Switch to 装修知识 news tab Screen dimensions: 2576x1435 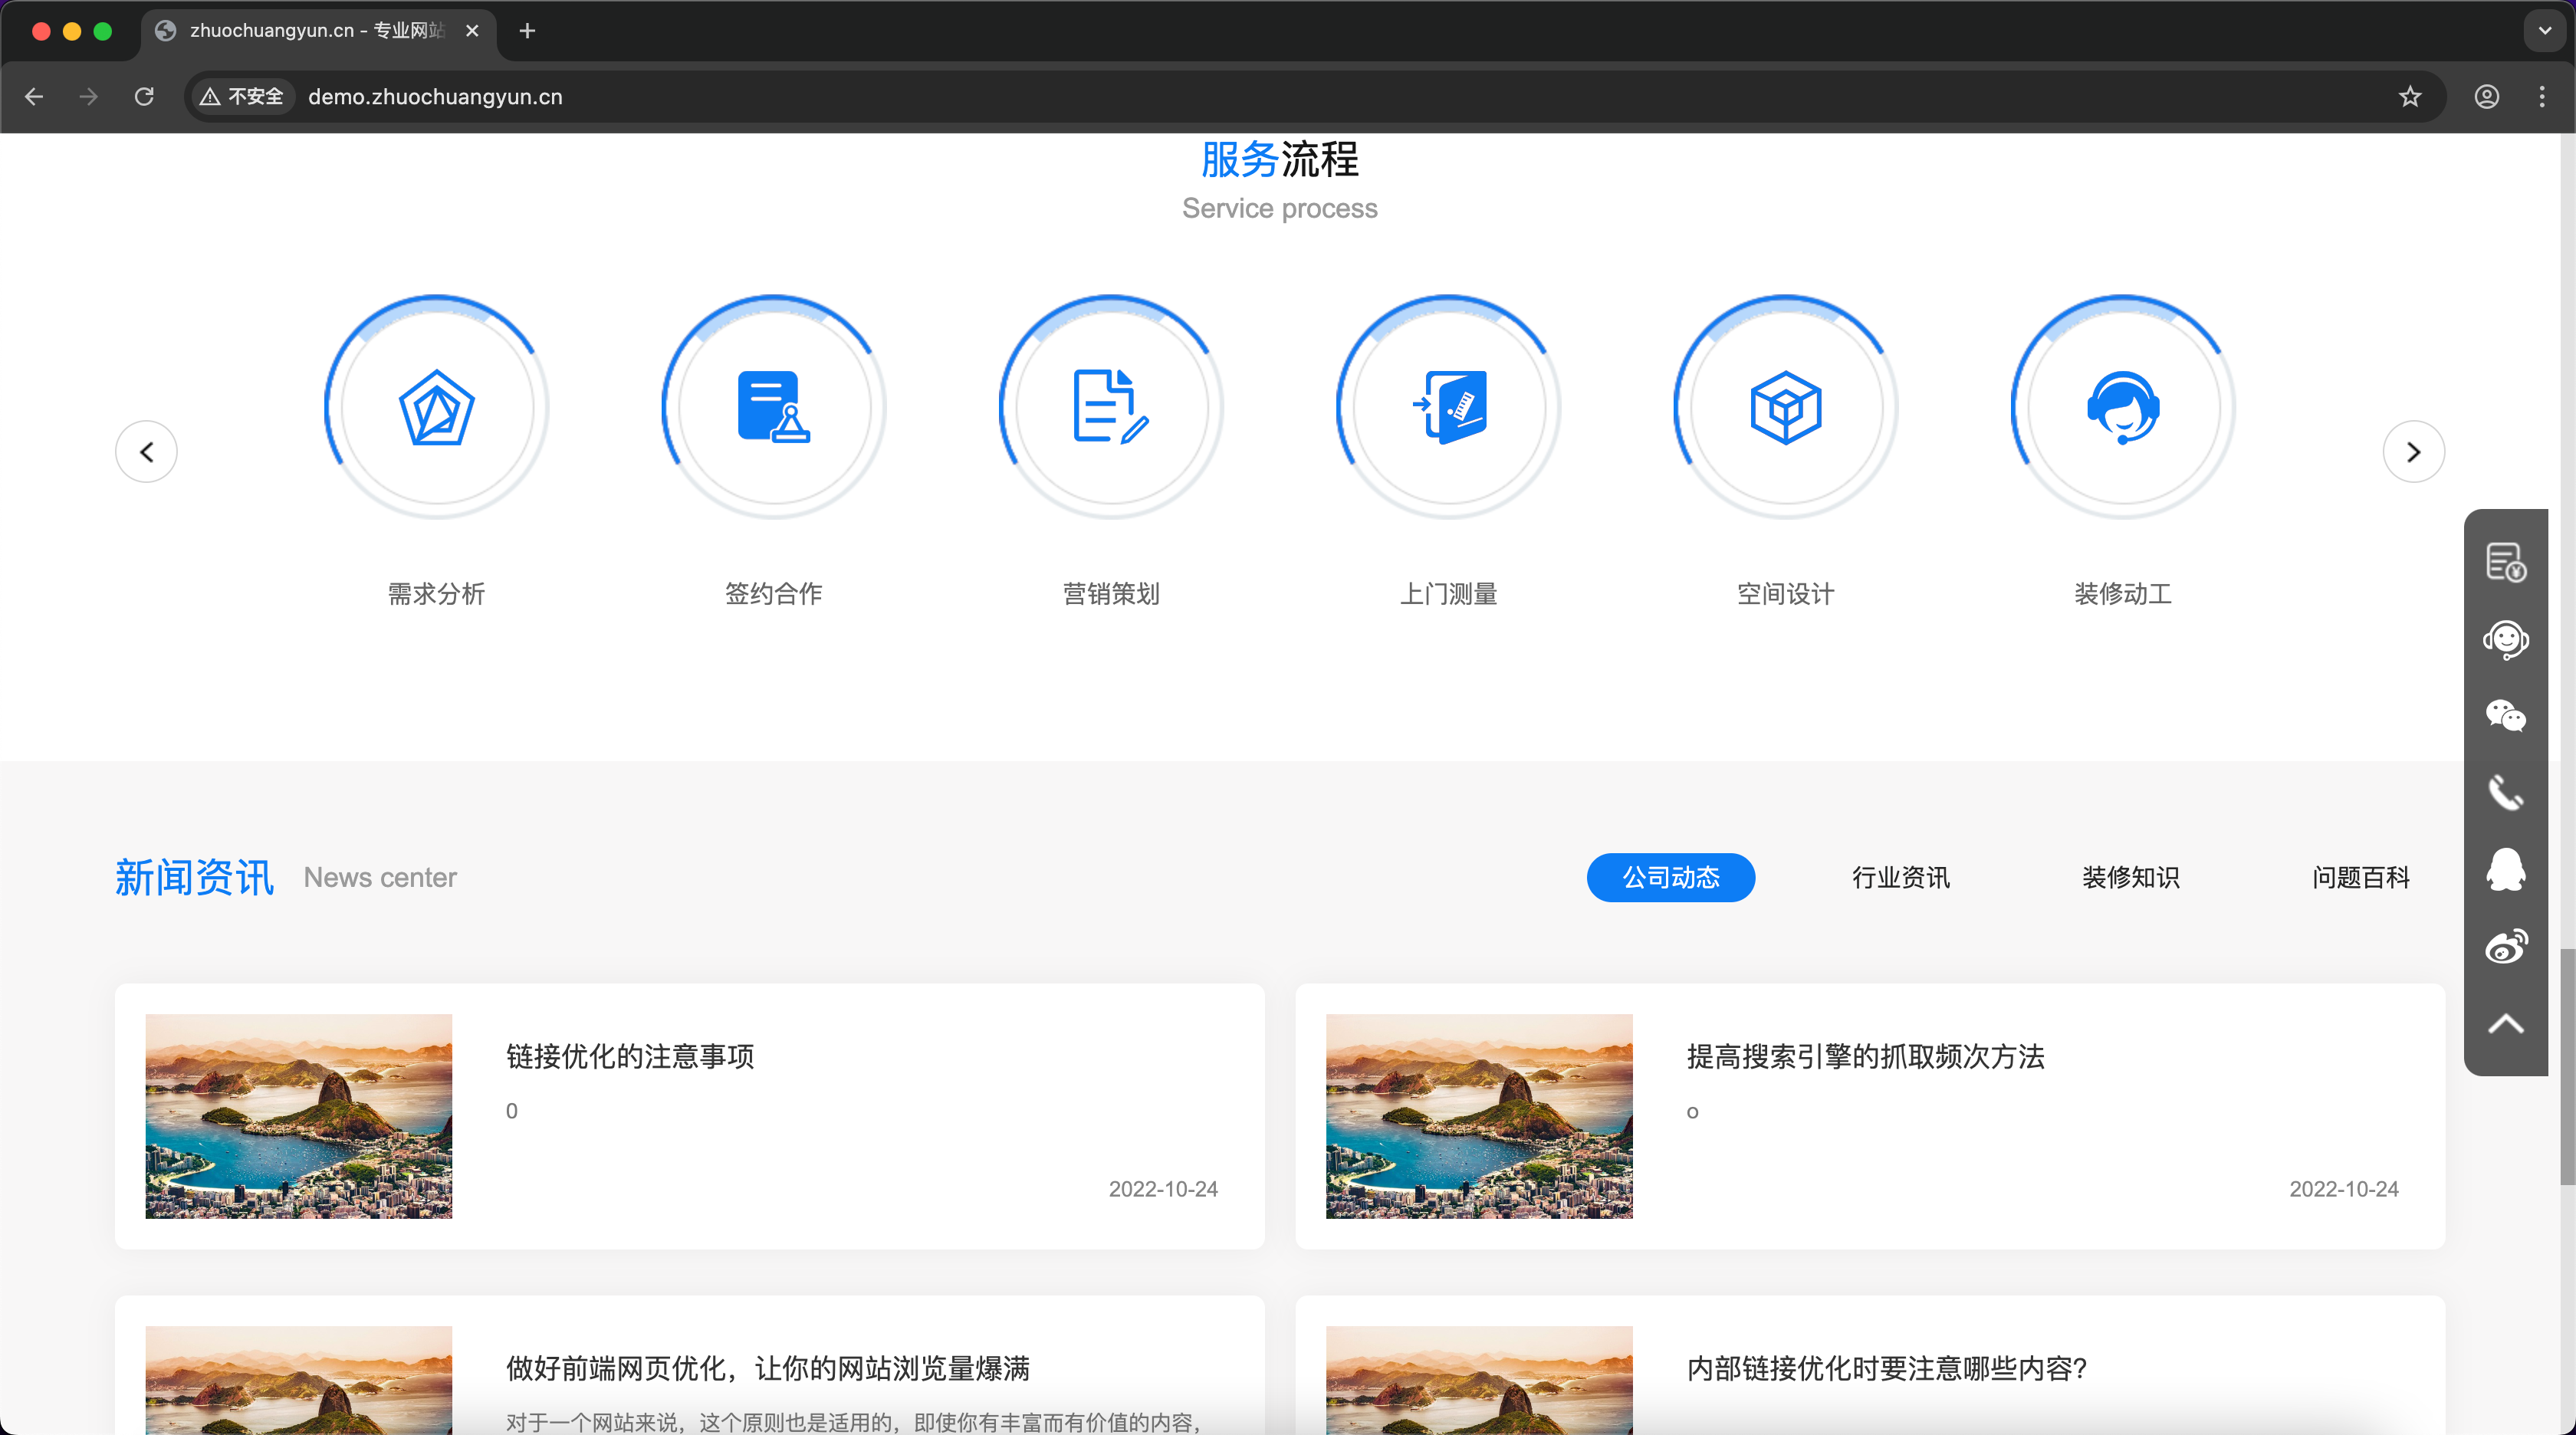coord(2130,877)
